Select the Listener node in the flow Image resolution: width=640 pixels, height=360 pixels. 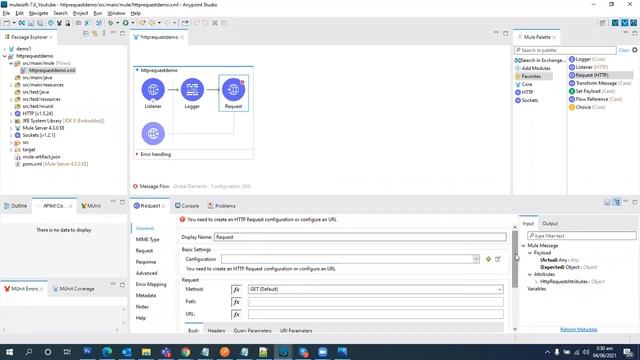(153, 89)
